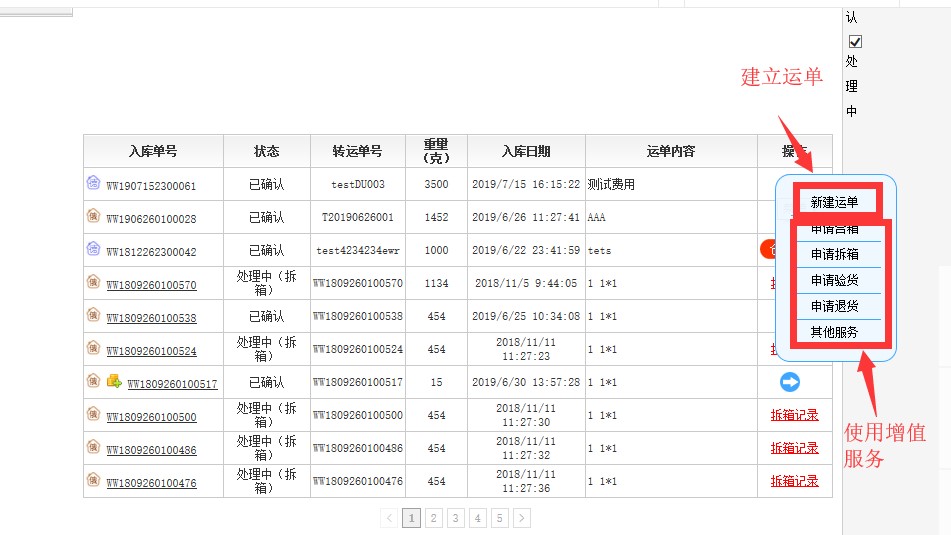This screenshot has width=951, height=535.
Task: Open inbound order link WW1809260100570
Action: click(152, 285)
